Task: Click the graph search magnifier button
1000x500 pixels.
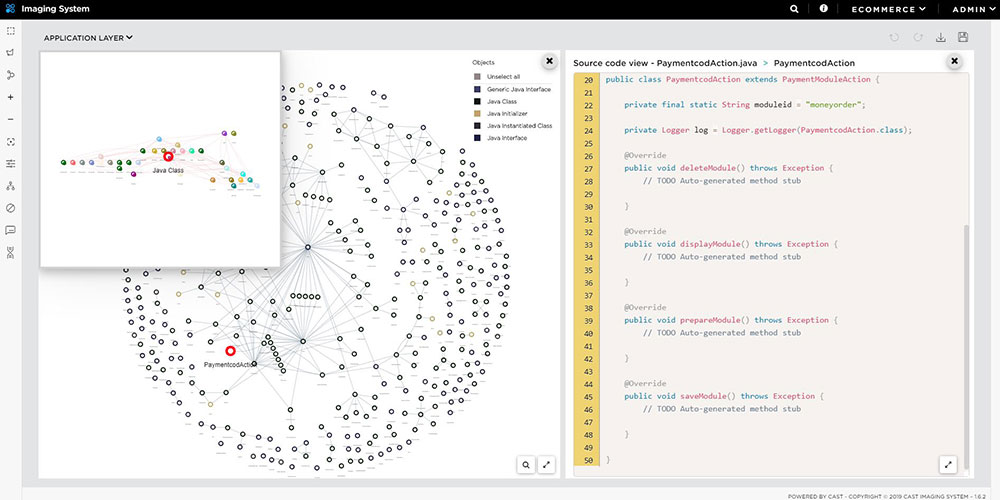Action: coord(525,464)
